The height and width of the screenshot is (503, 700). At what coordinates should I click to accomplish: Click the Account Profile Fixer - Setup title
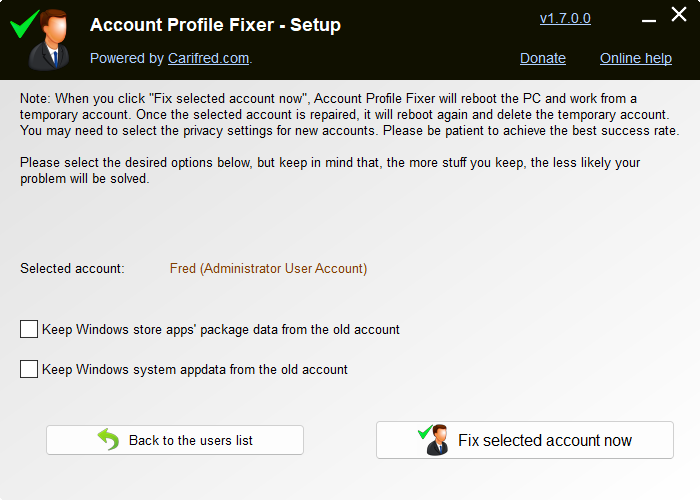(x=215, y=25)
